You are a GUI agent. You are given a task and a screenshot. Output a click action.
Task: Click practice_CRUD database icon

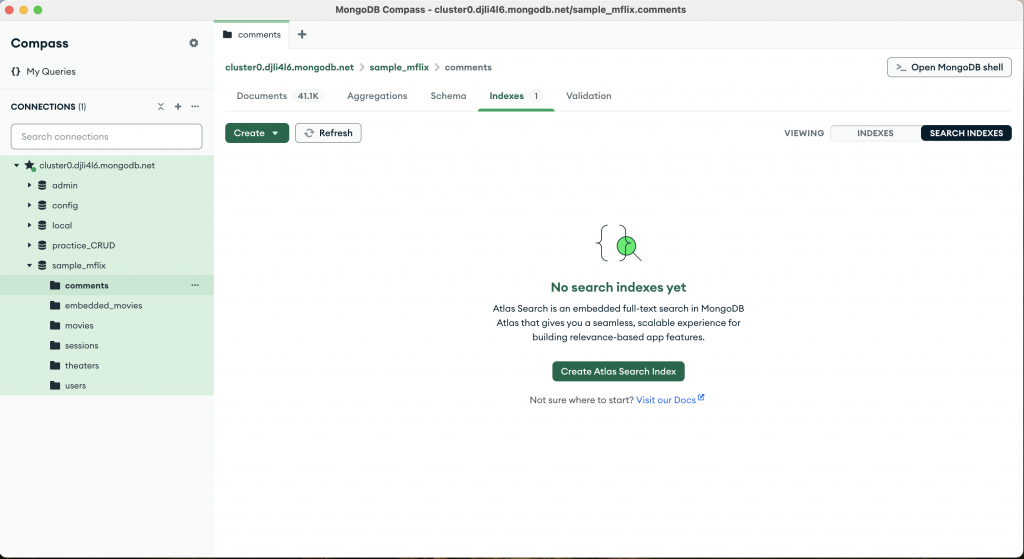[42, 246]
